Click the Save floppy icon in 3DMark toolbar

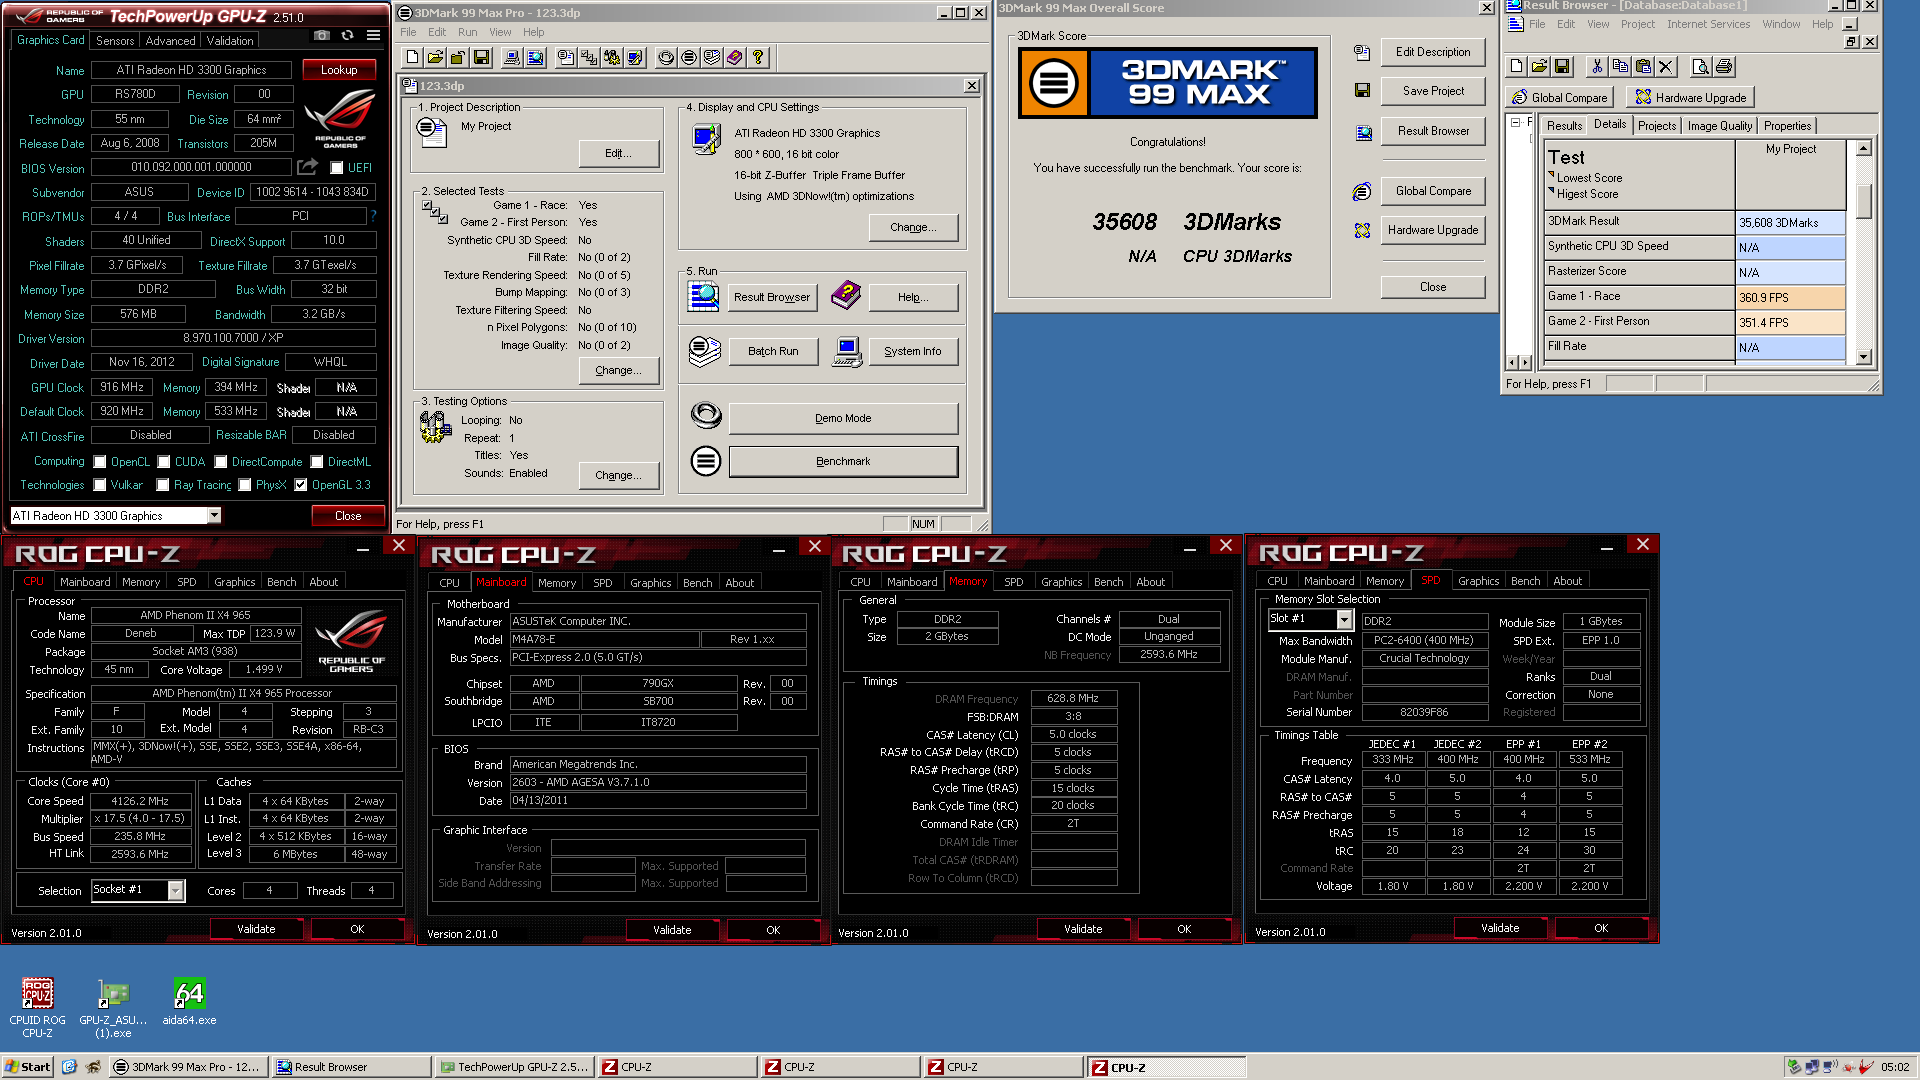481,58
